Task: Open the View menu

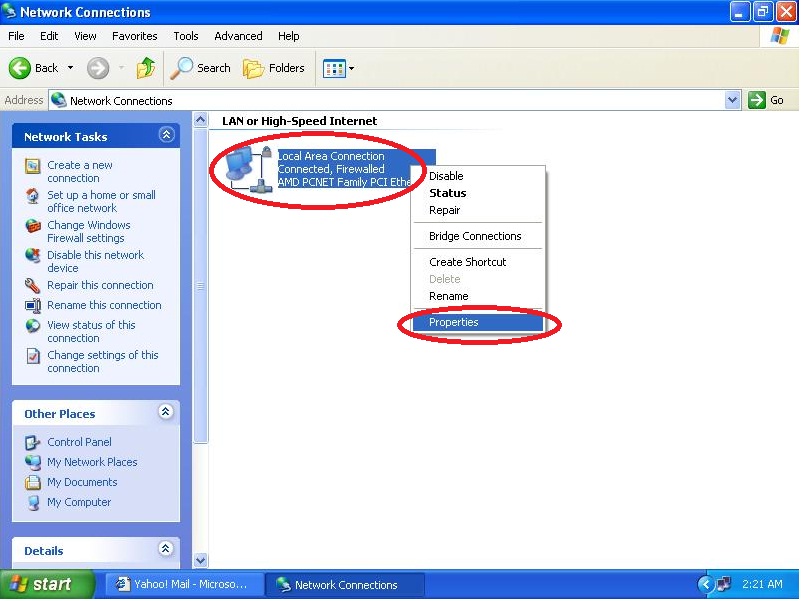Action: 85,36
